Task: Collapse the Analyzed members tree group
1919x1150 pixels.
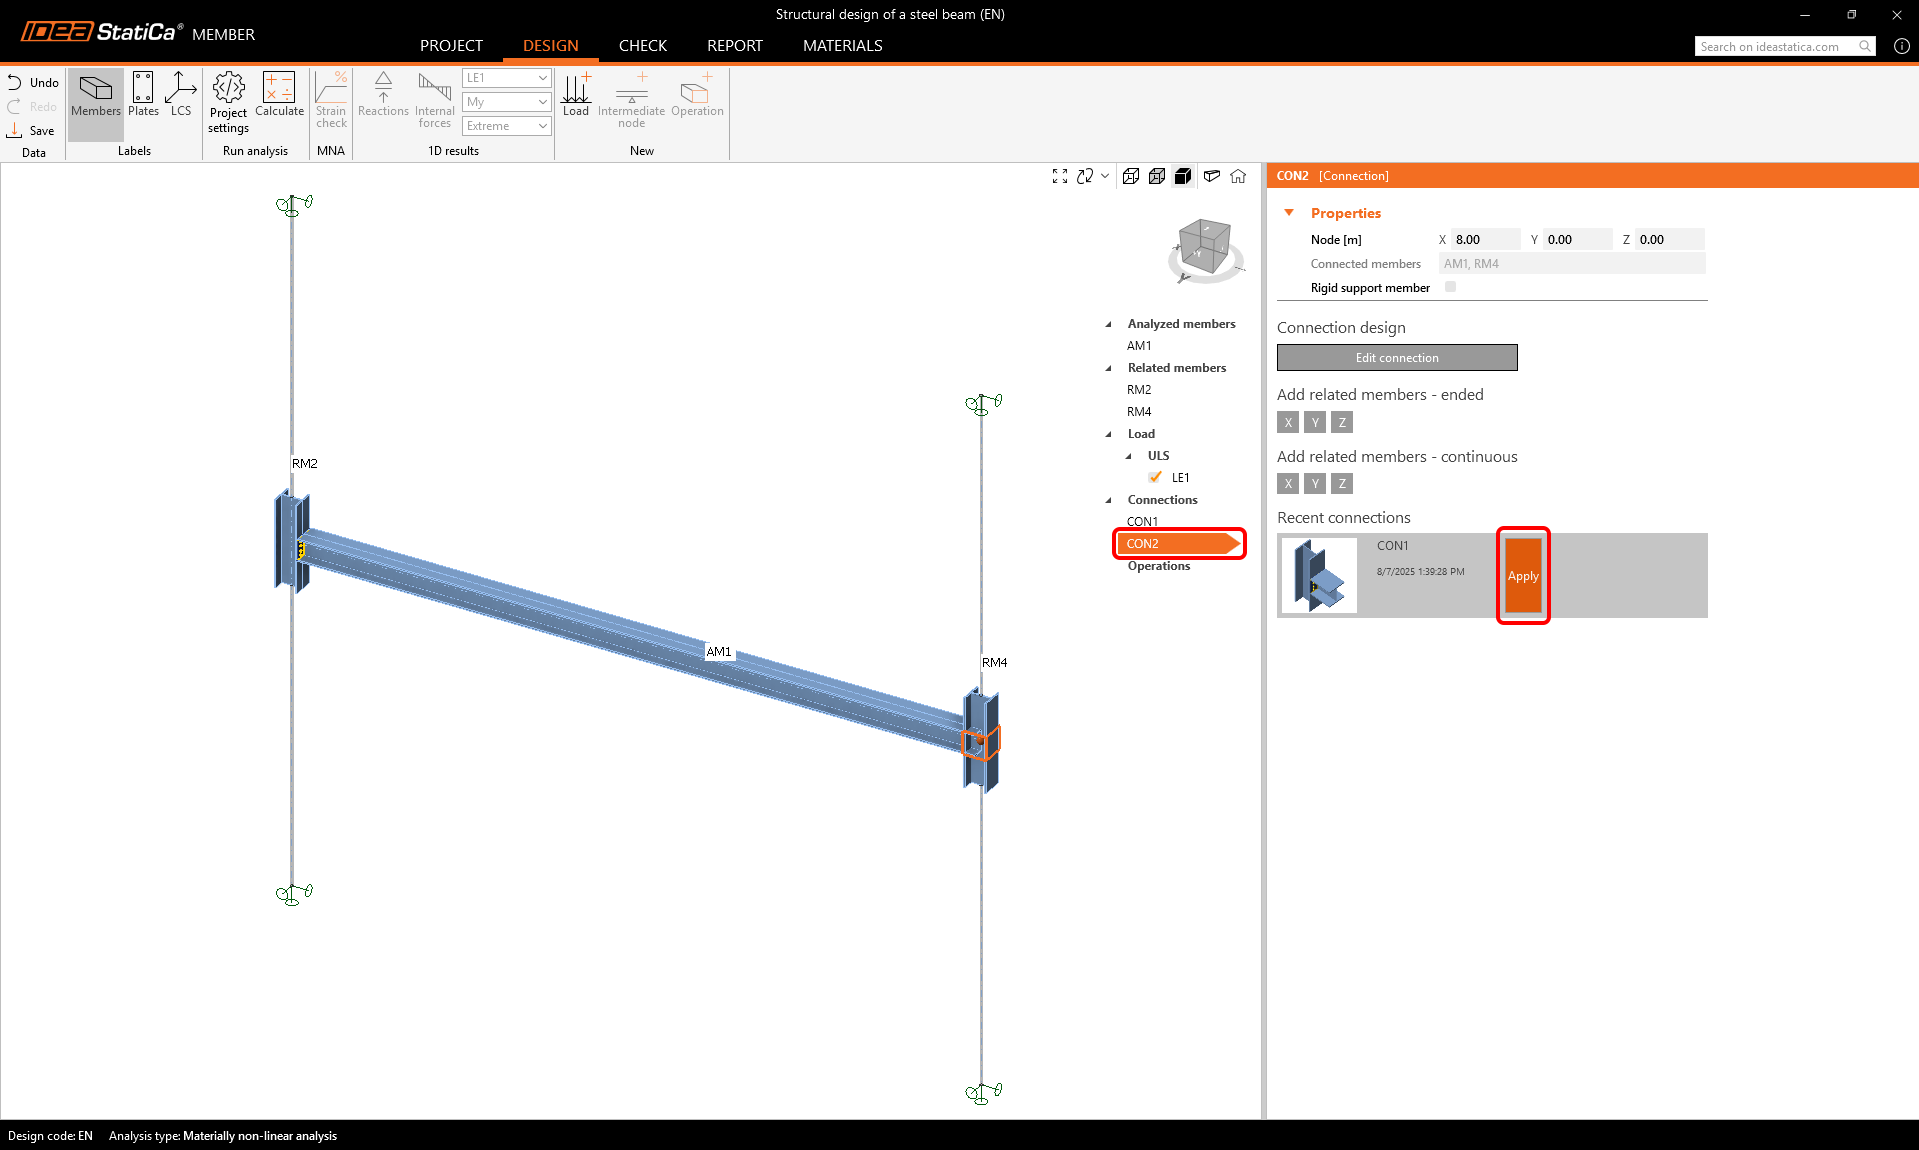Action: pos(1108,324)
